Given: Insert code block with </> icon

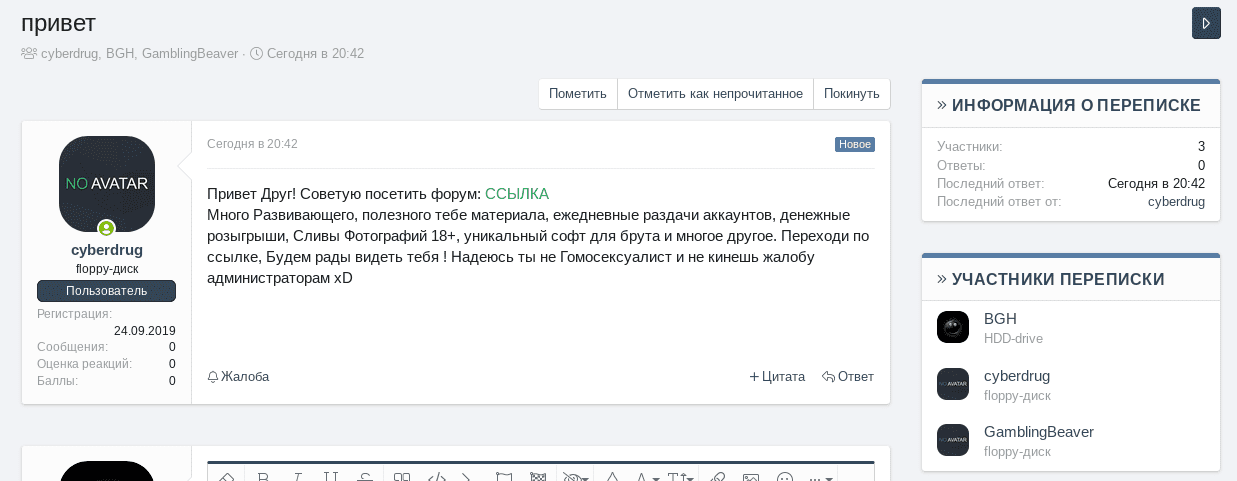Looking at the screenshot, I should (x=436, y=476).
